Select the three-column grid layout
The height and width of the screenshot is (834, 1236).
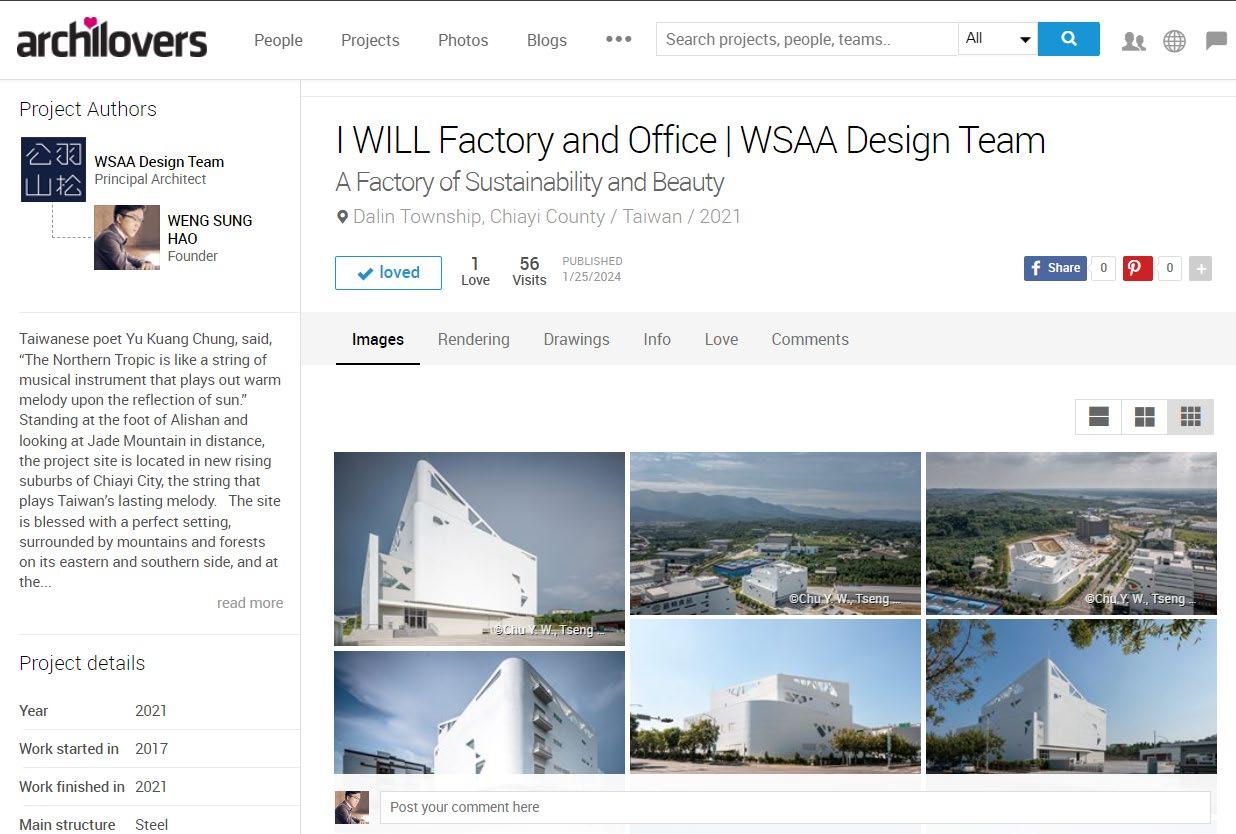click(x=1190, y=417)
